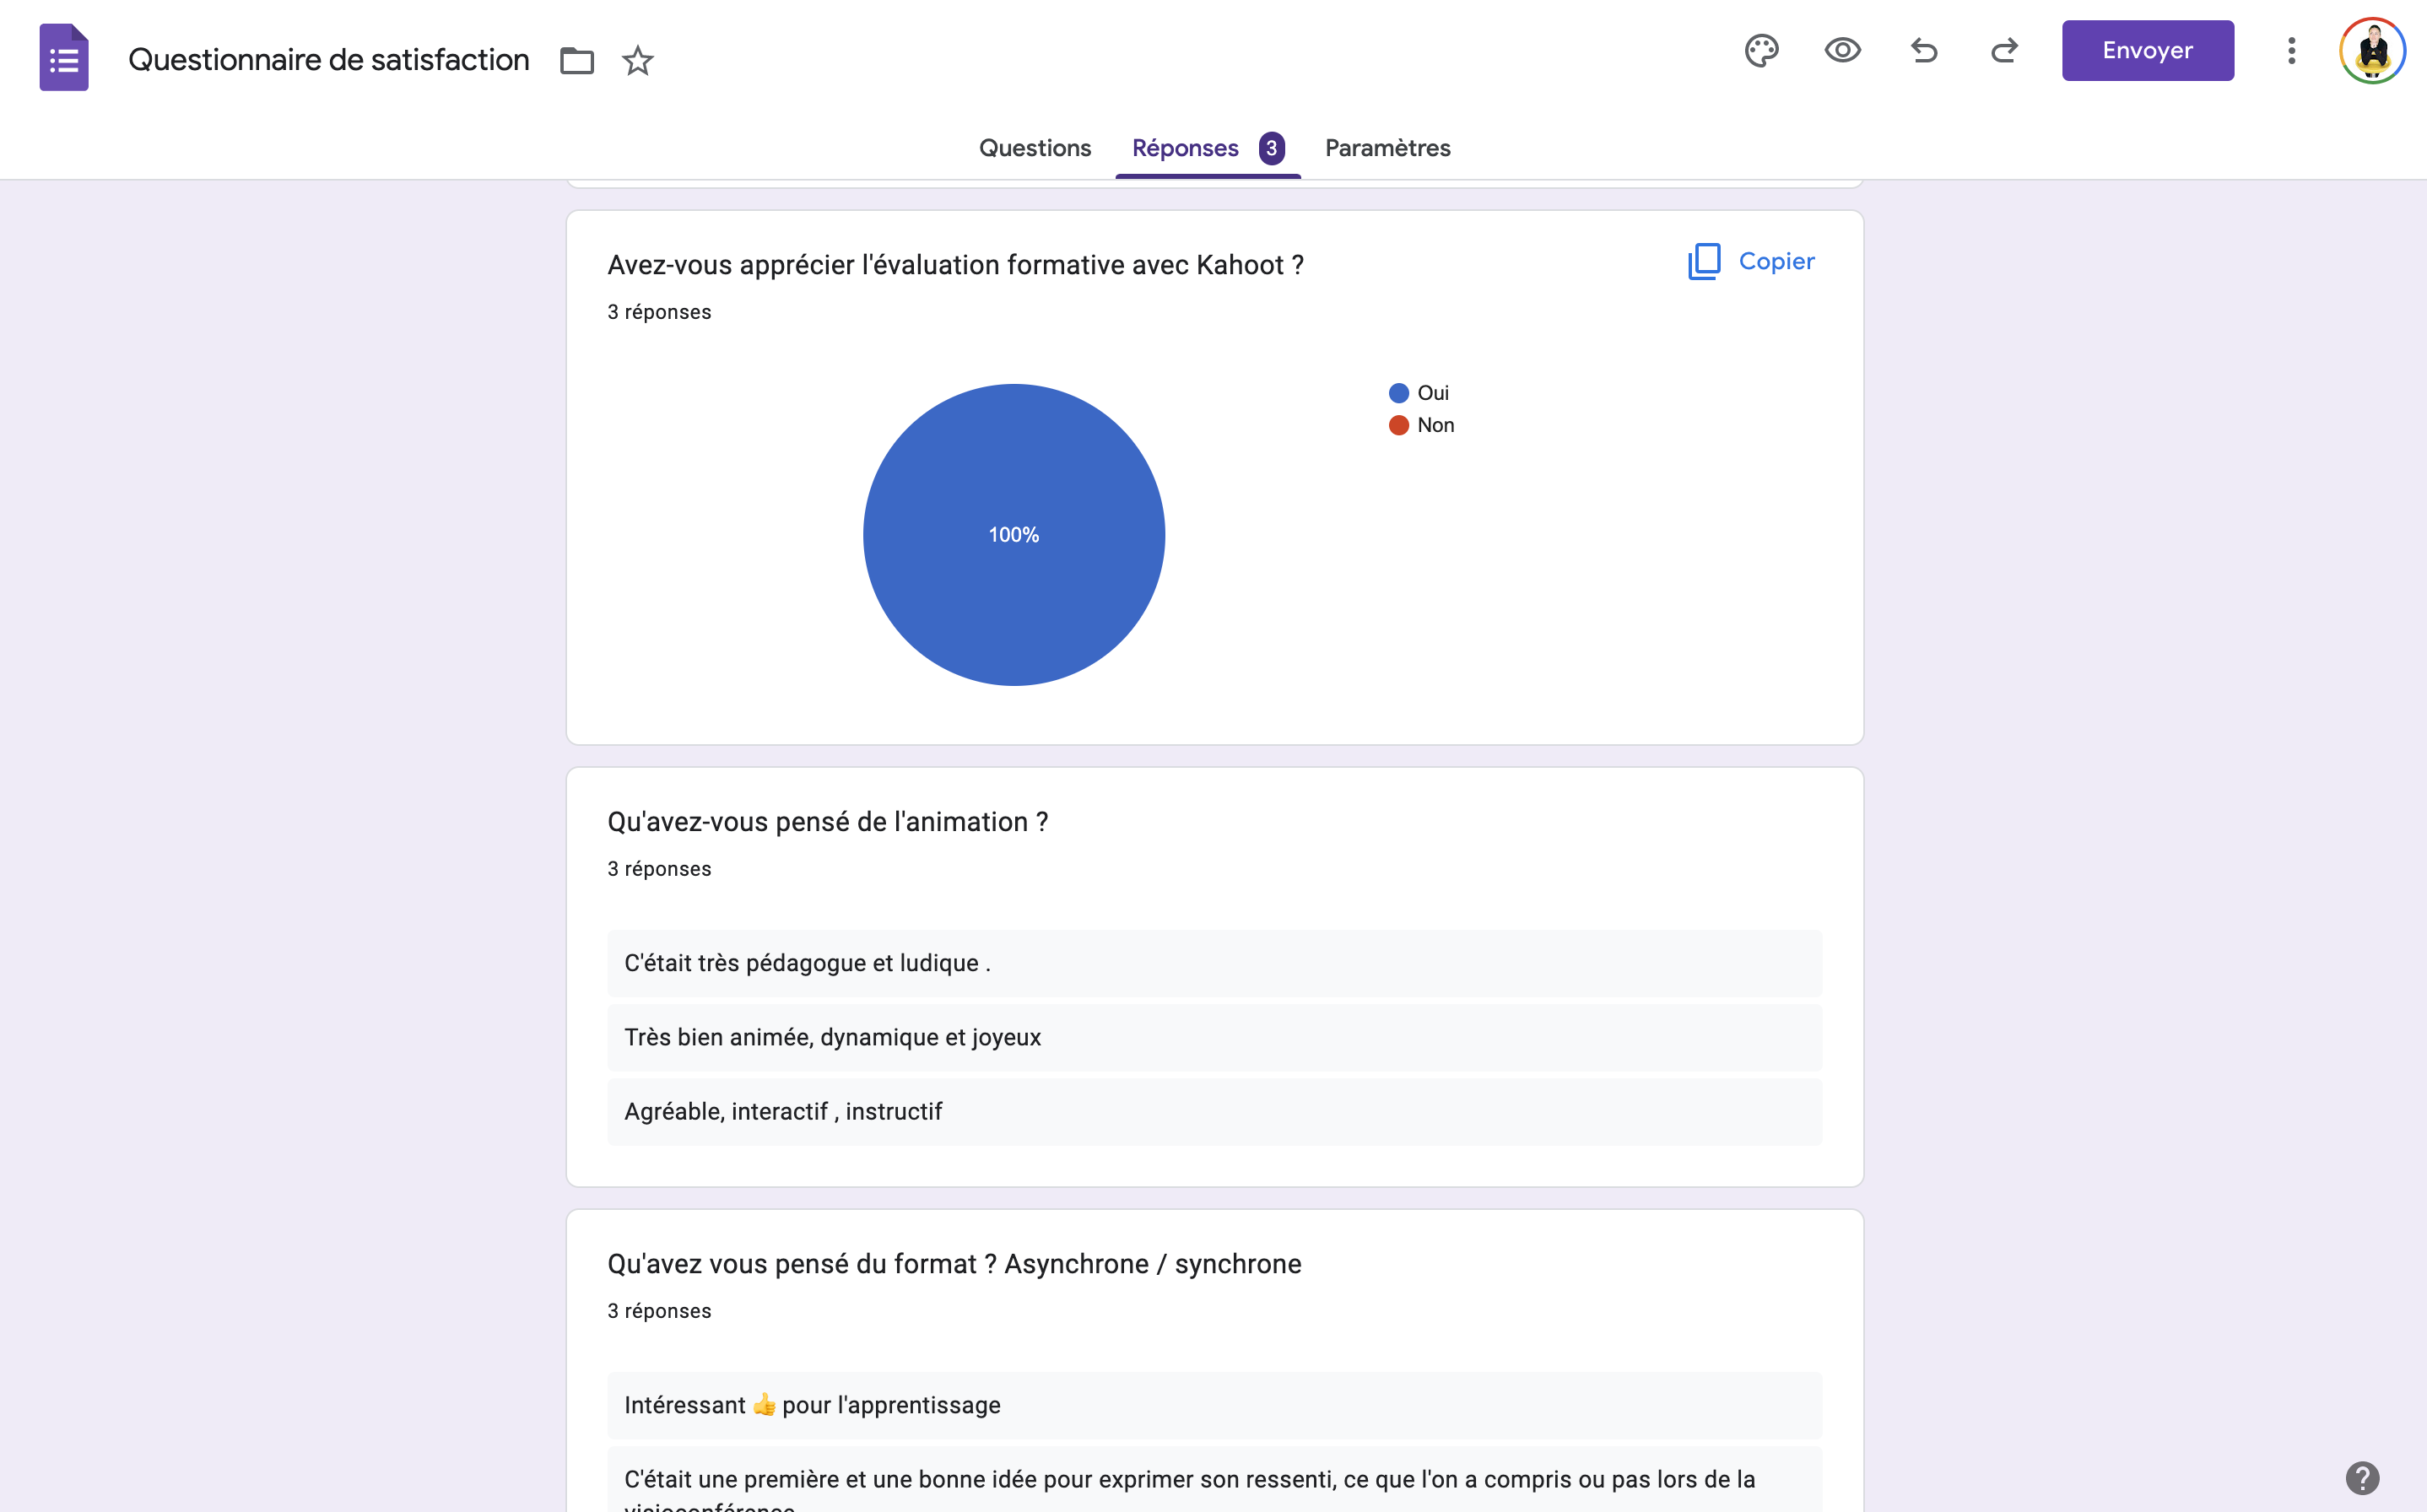Click the redo arrow icon
Viewport: 2427px width, 1512px height.
(x=2004, y=50)
